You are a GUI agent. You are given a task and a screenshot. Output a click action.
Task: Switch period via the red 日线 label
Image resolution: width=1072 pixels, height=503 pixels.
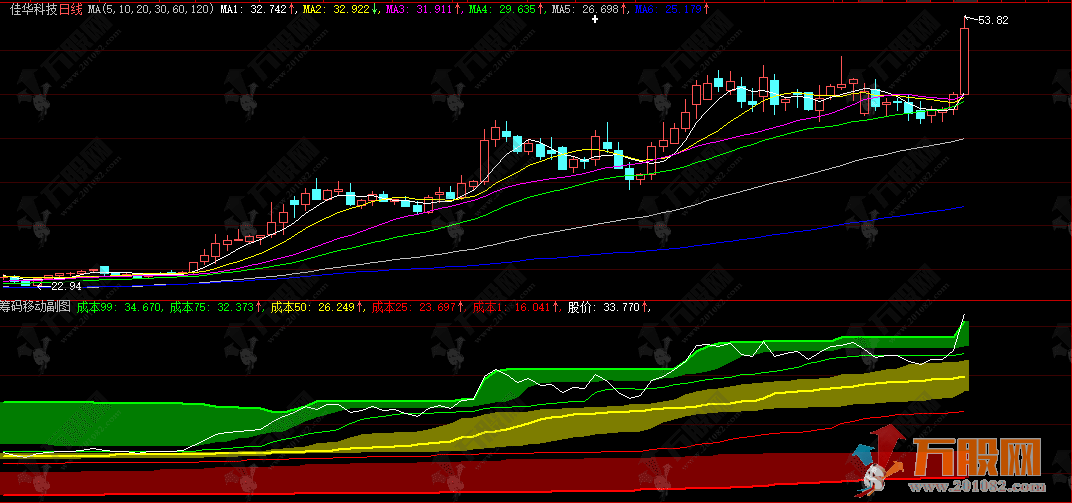tap(70, 9)
